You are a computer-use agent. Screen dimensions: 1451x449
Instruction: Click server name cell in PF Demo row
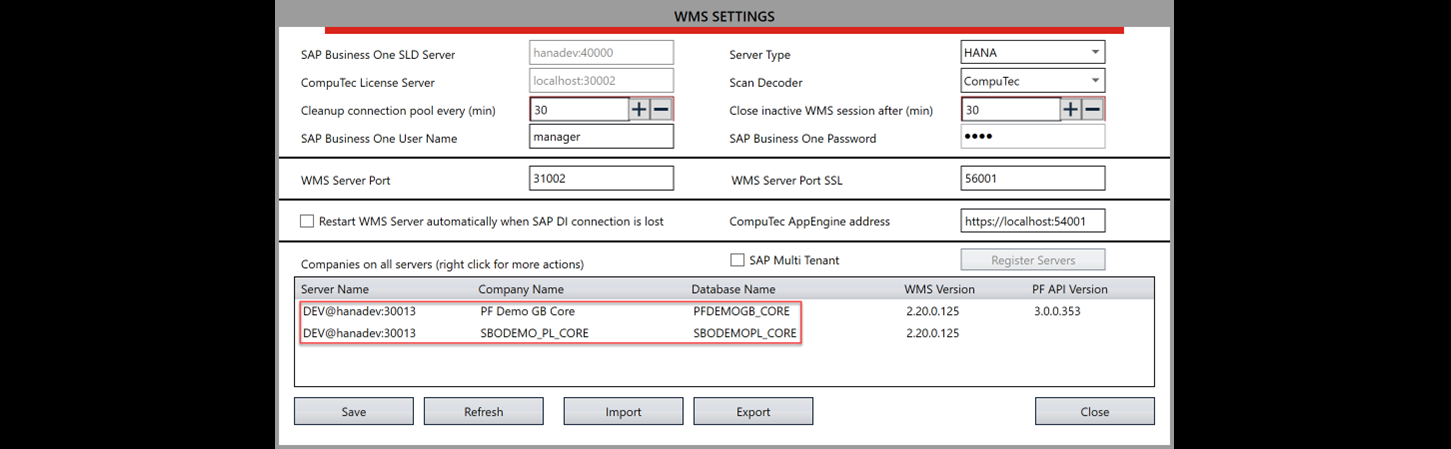[359, 311]
